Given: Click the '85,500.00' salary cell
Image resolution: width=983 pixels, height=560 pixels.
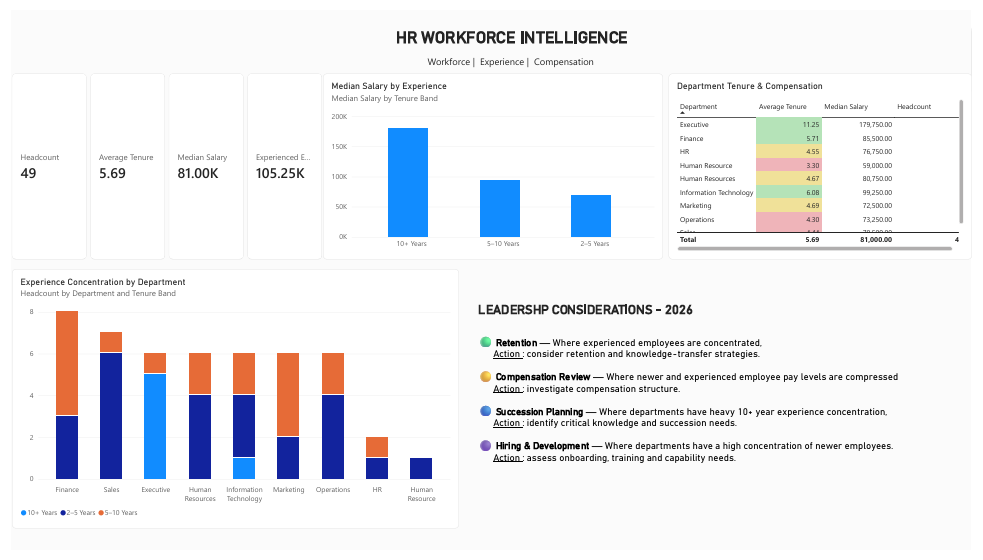Looking at the screenshot, I should coord(877,139).
